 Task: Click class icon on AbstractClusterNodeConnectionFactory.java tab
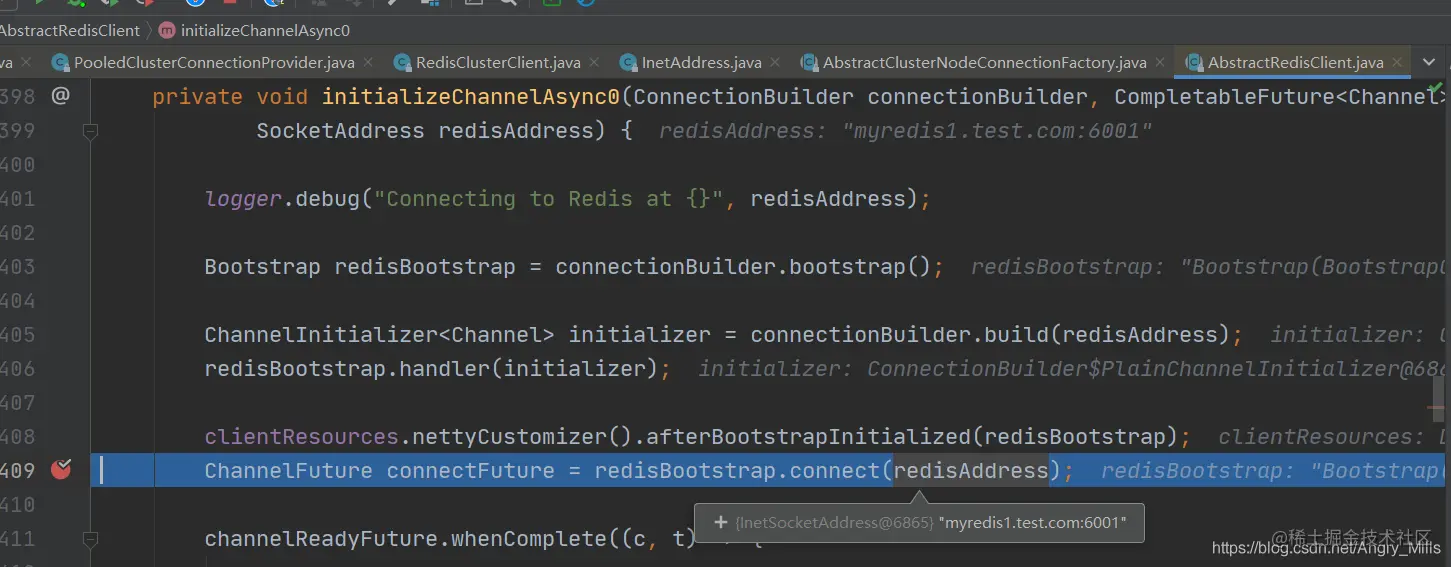(x=809, y=63)
